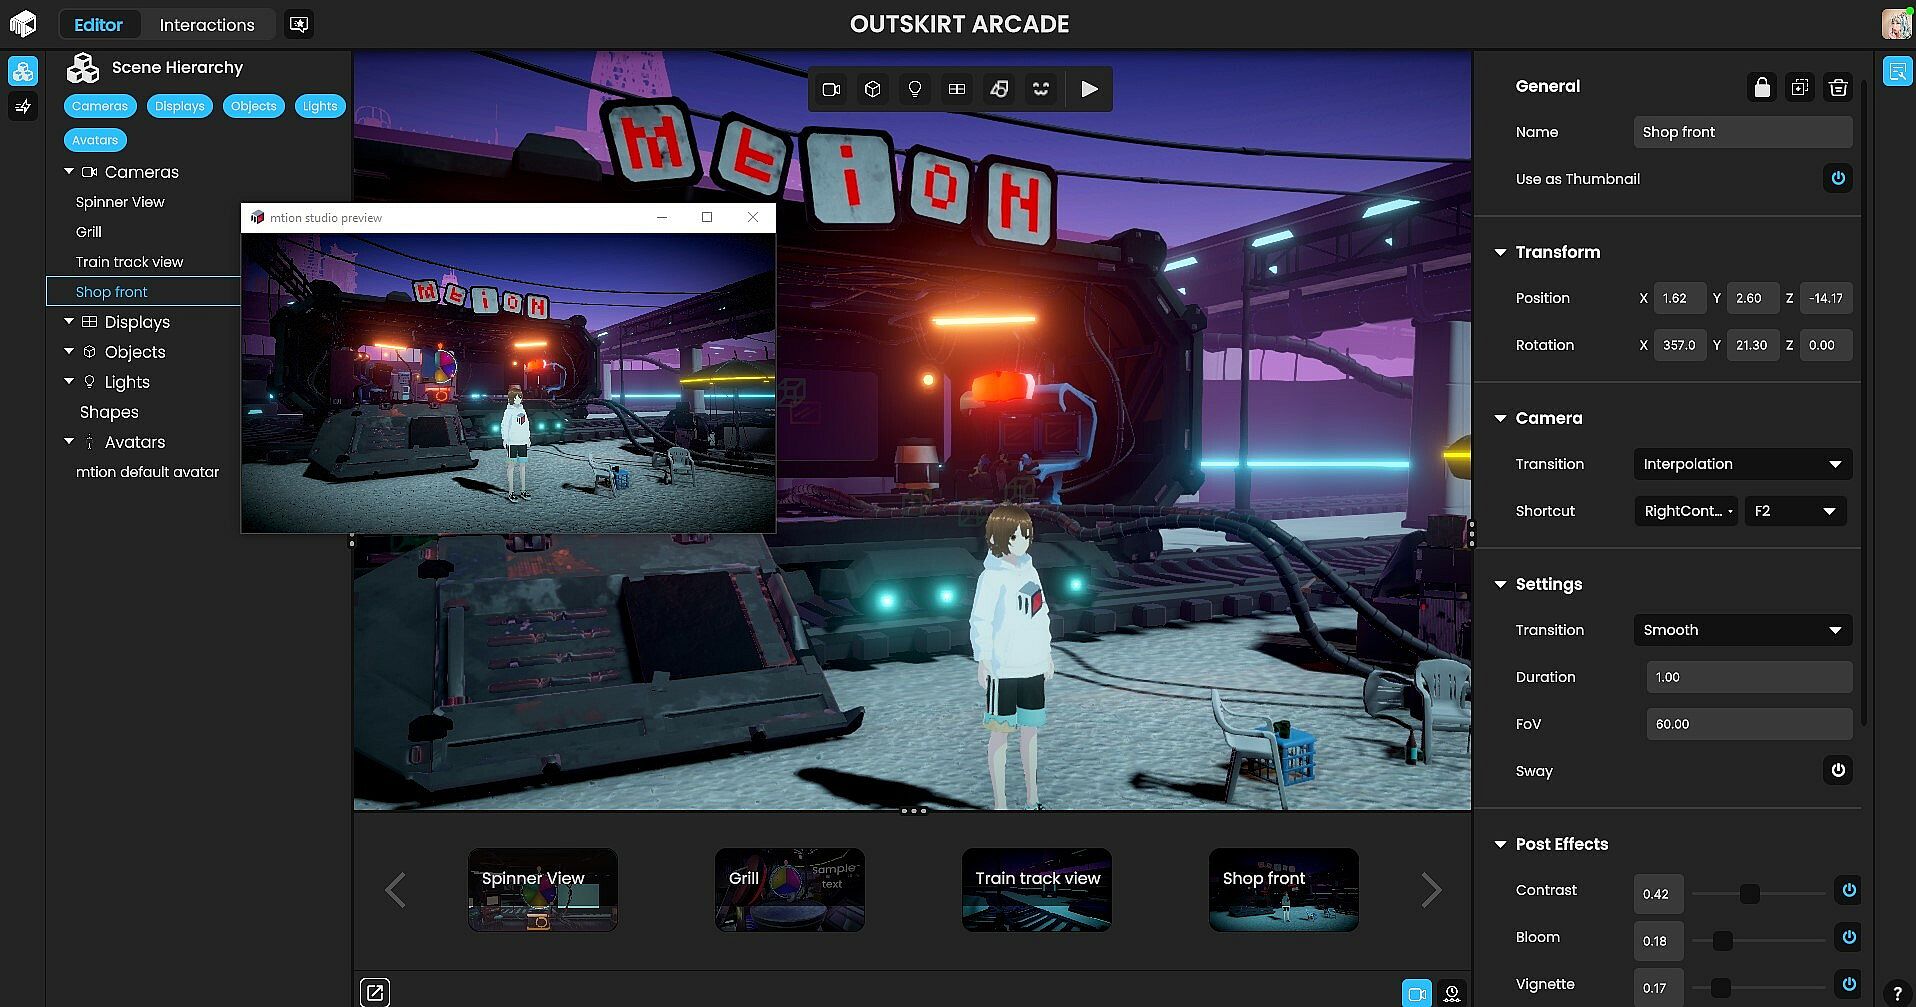Disable the Contrast post effect toggle
1916x1007 pixels.
point(1848,890)
